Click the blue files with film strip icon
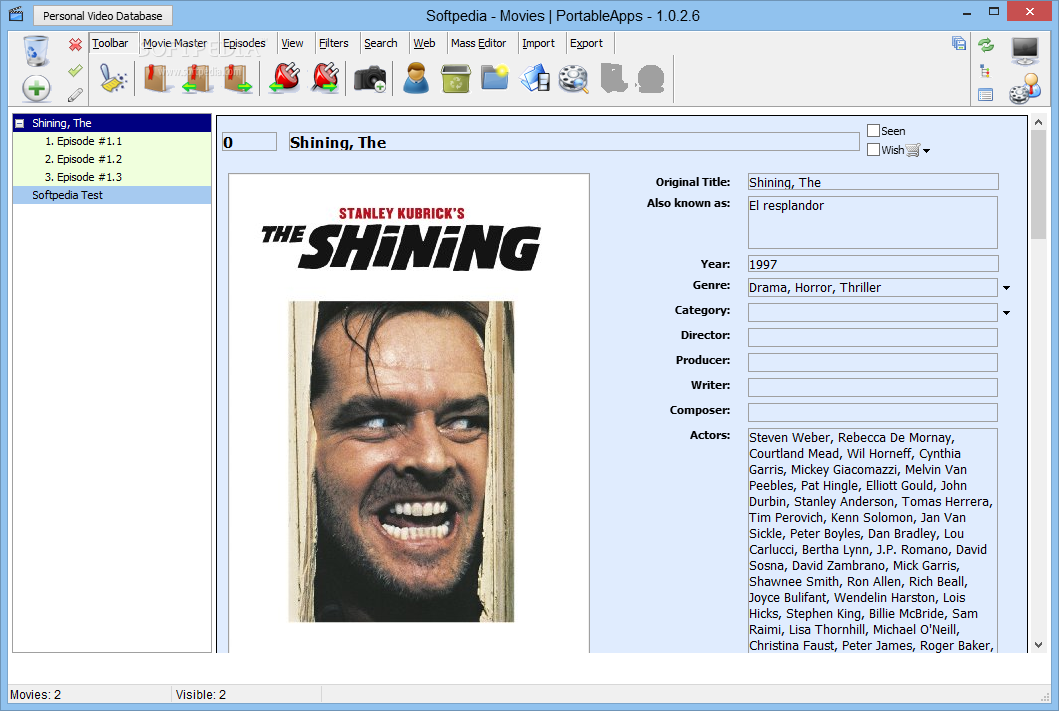This screenshot has height=711, width=1059. (535, 78)
